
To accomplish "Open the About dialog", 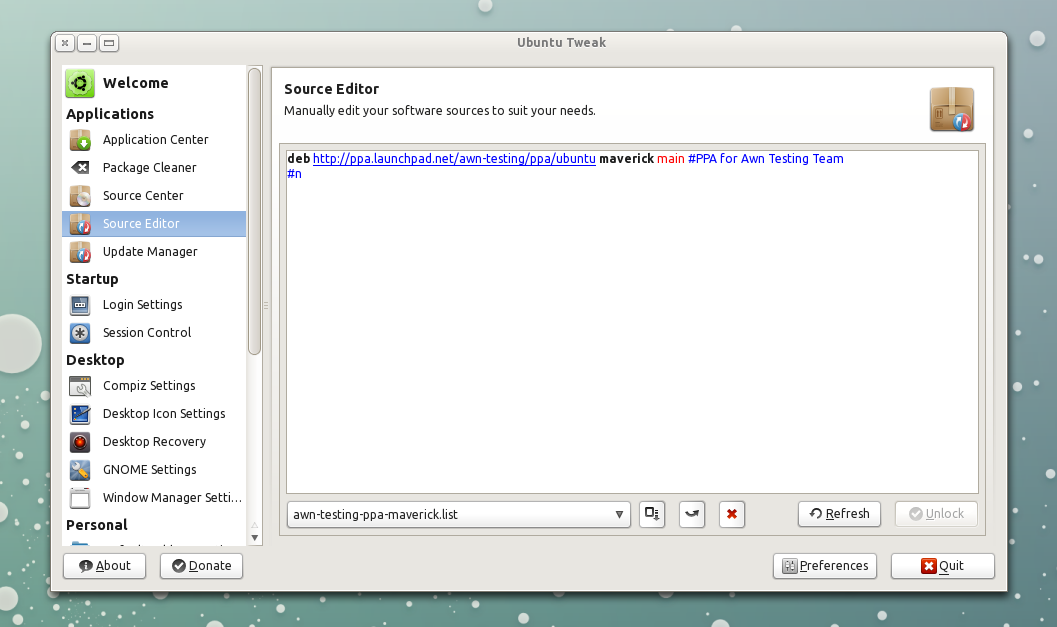I will [x=104, y=566].
